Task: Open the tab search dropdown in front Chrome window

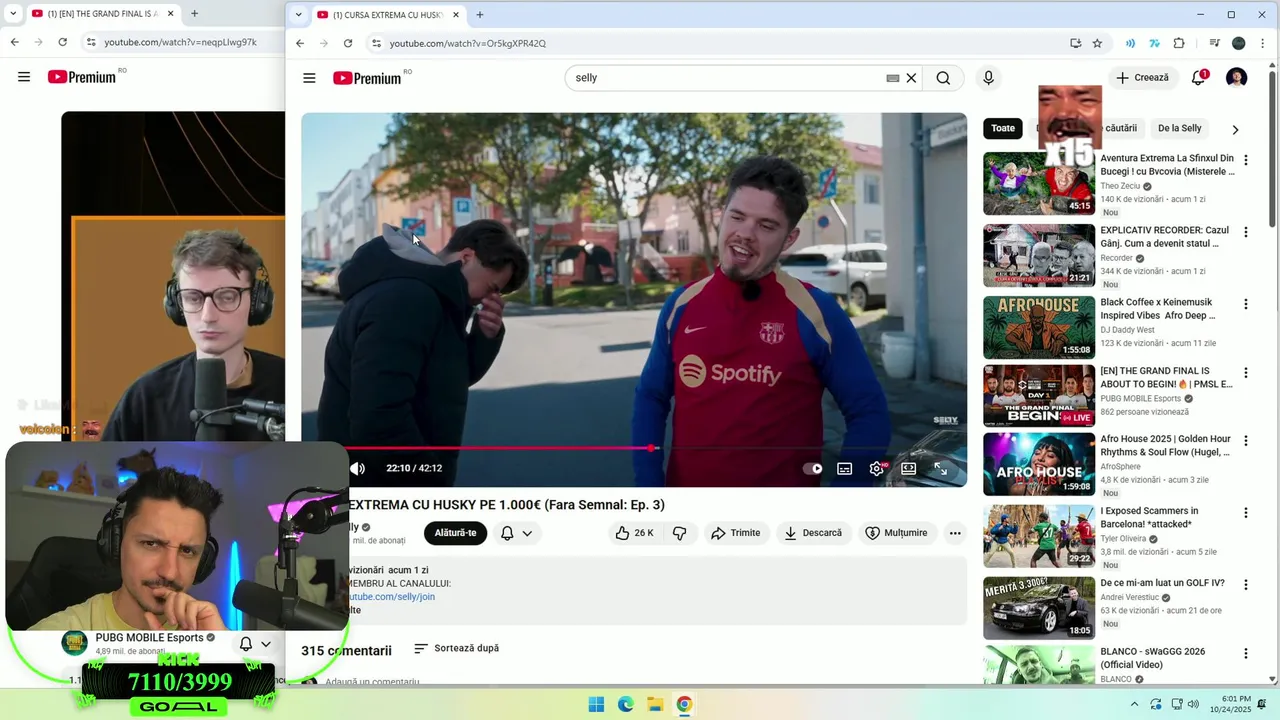Action: point(298,15)
